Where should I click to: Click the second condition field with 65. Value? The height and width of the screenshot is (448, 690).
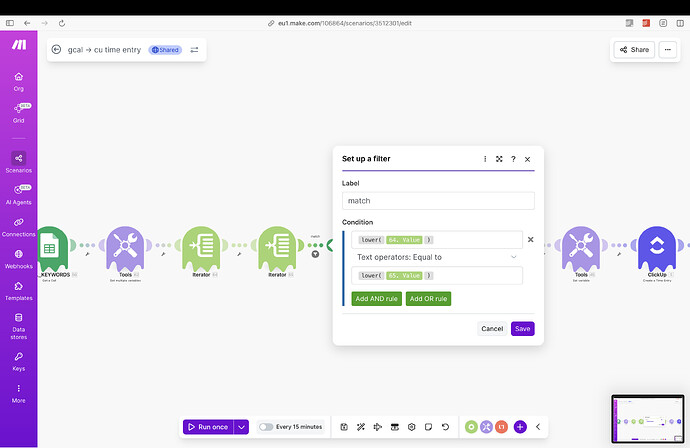click(x=437, y=275)
